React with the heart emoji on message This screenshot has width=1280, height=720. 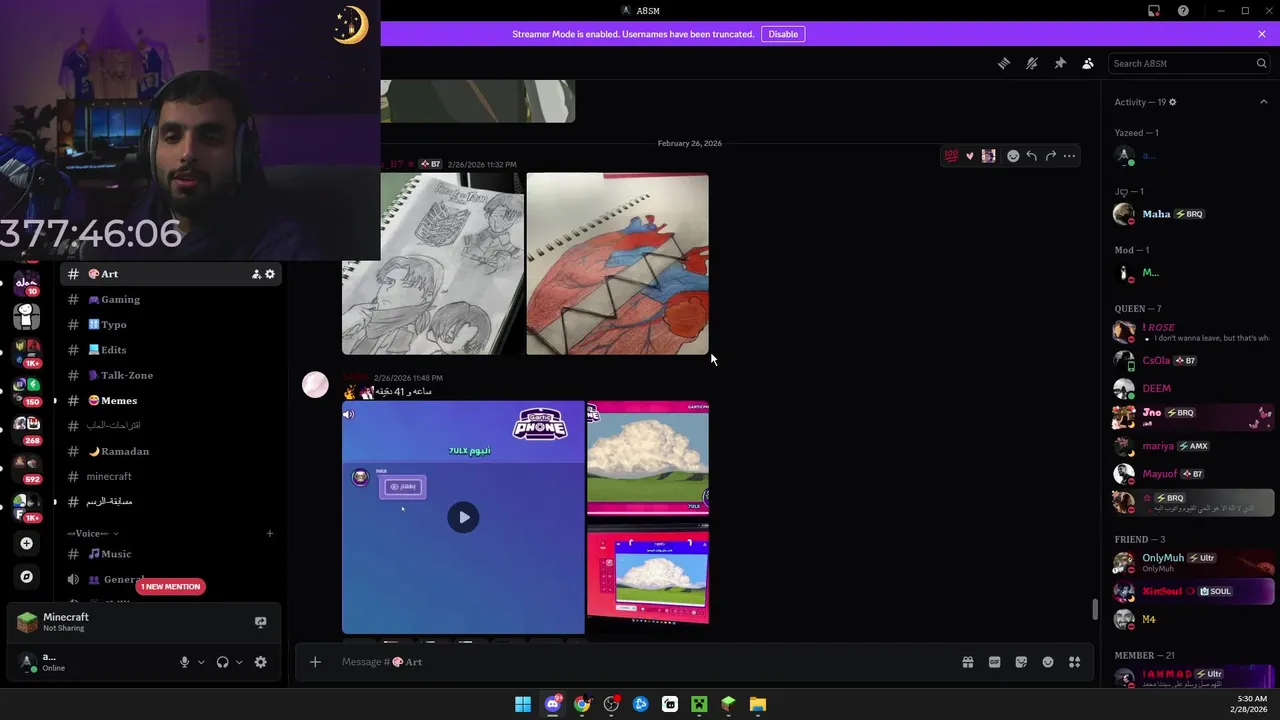[969, 156]
